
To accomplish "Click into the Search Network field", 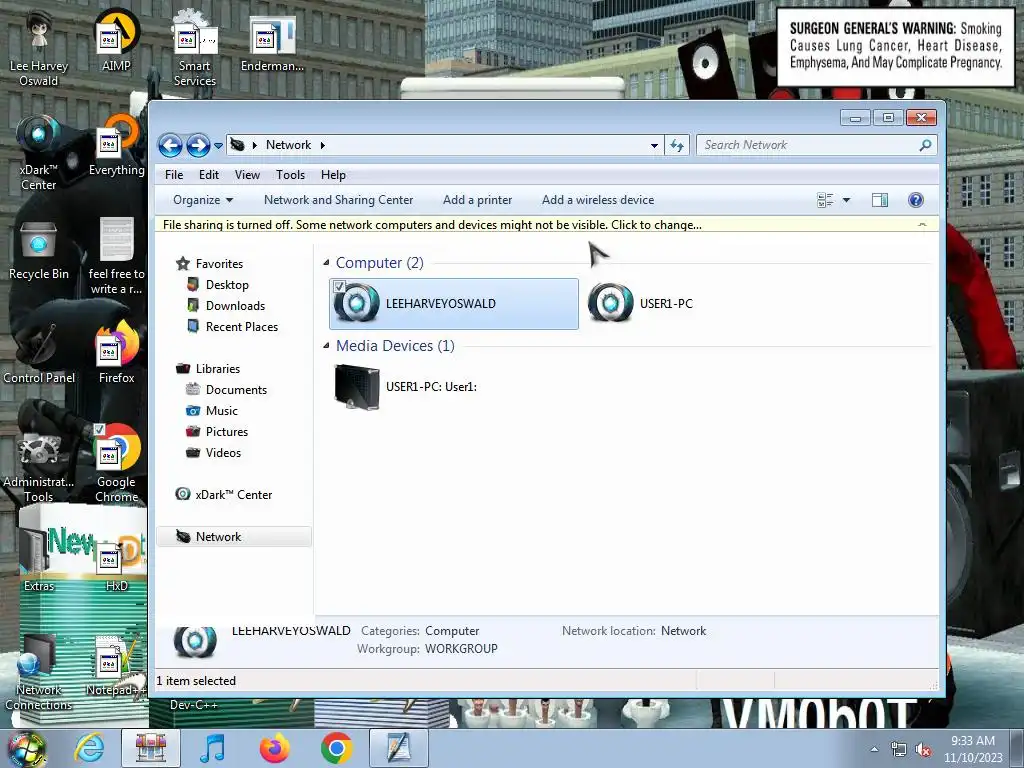I will [x=808, y=145].
